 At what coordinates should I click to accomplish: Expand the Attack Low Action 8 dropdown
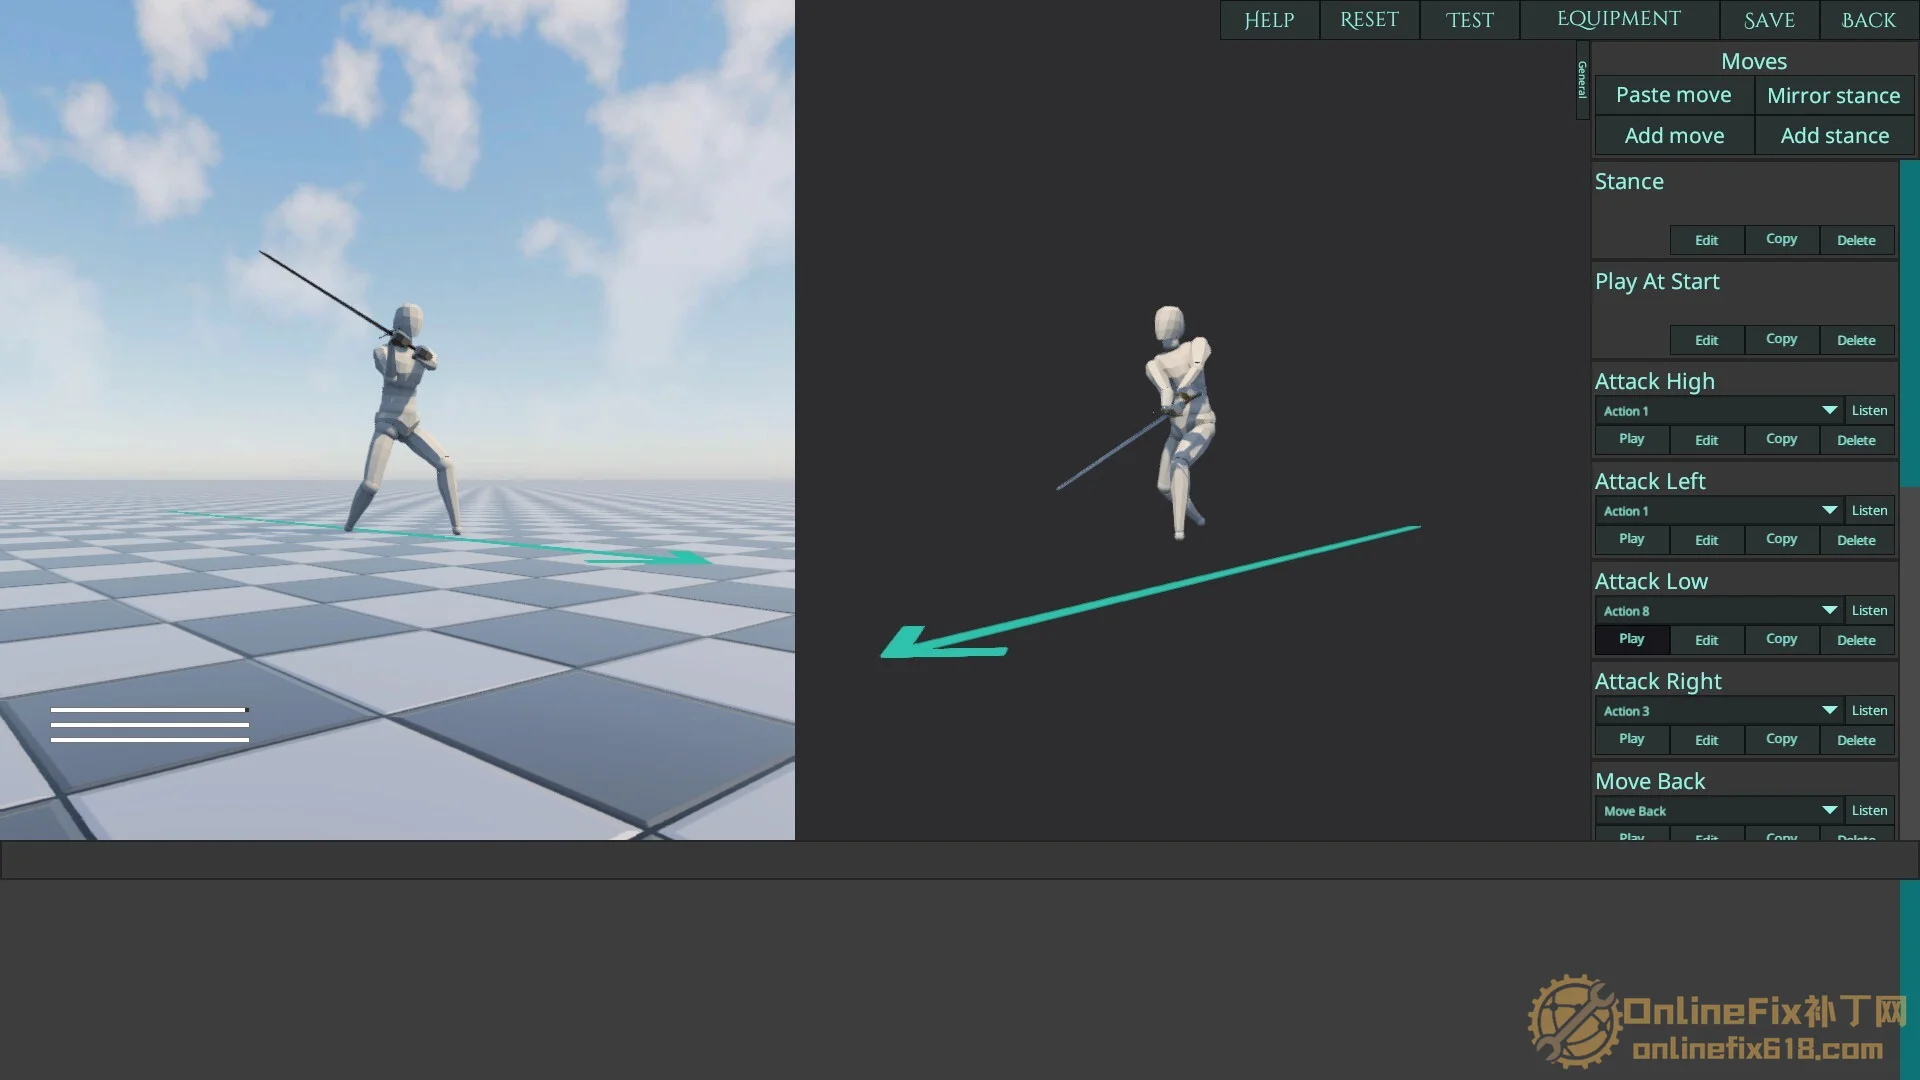pyautogui.click(x=1718, y=611)
